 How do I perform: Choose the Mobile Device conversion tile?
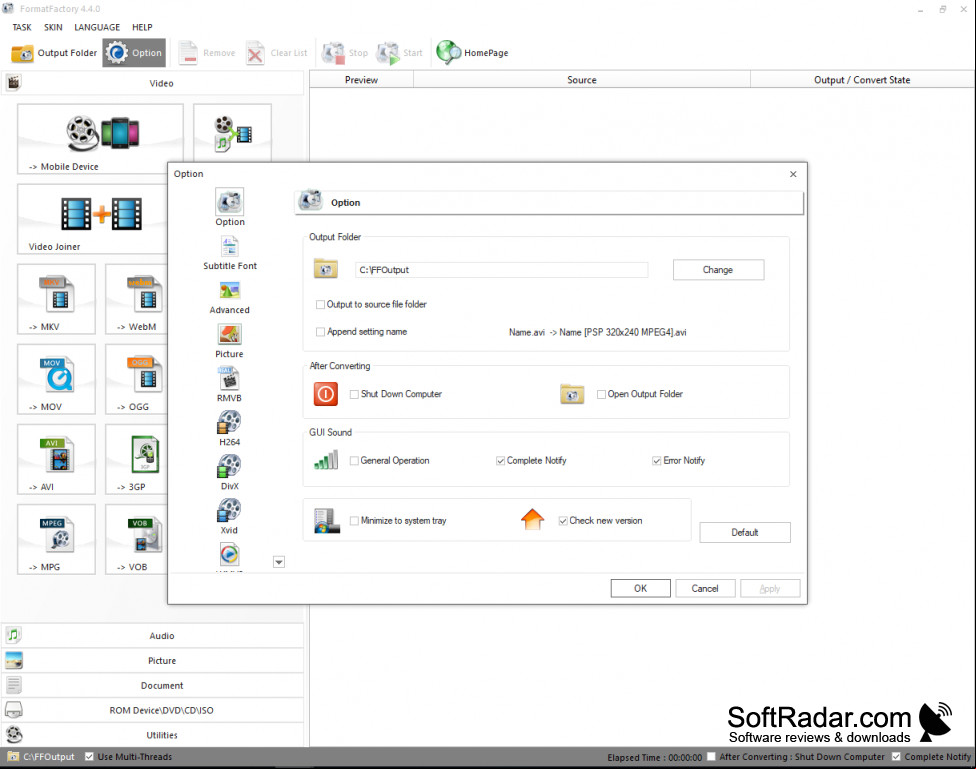click(x=100, y=139)
